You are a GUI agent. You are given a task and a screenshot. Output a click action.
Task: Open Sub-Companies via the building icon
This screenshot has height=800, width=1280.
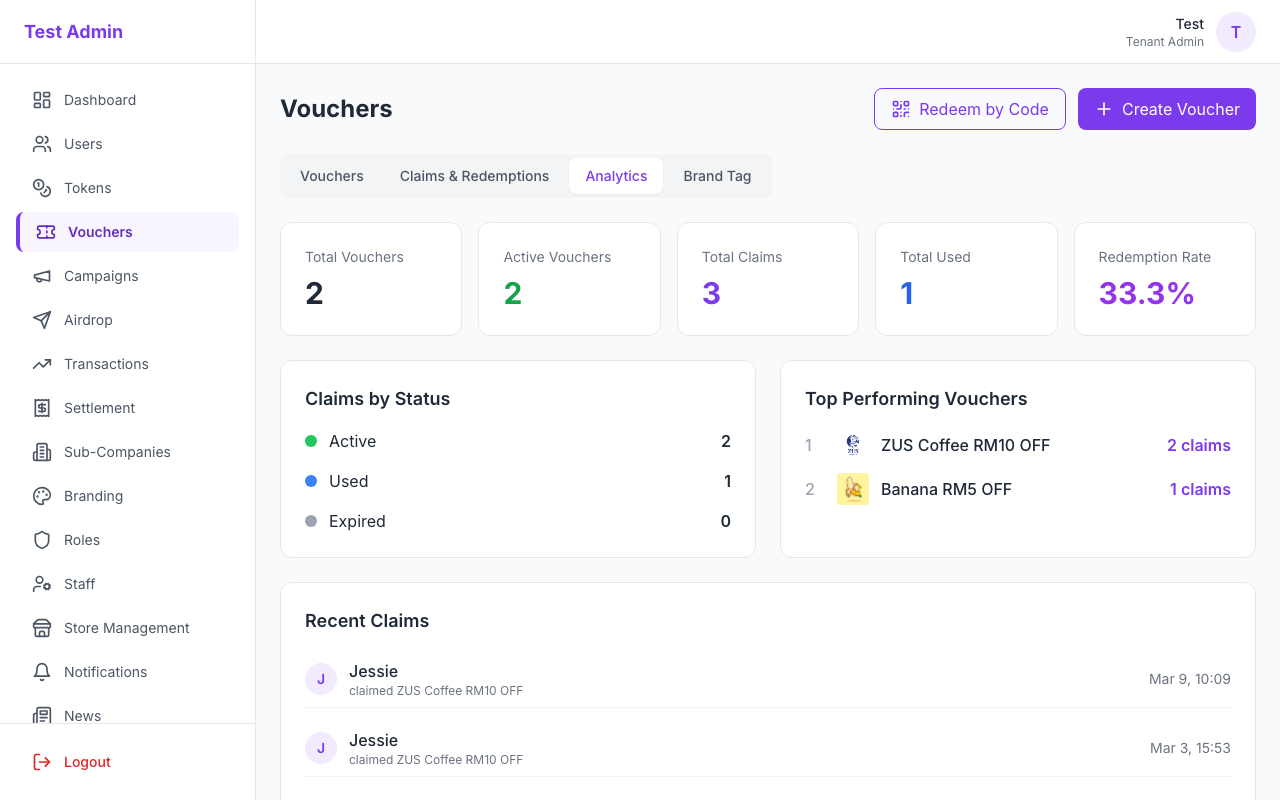(41, 452)
